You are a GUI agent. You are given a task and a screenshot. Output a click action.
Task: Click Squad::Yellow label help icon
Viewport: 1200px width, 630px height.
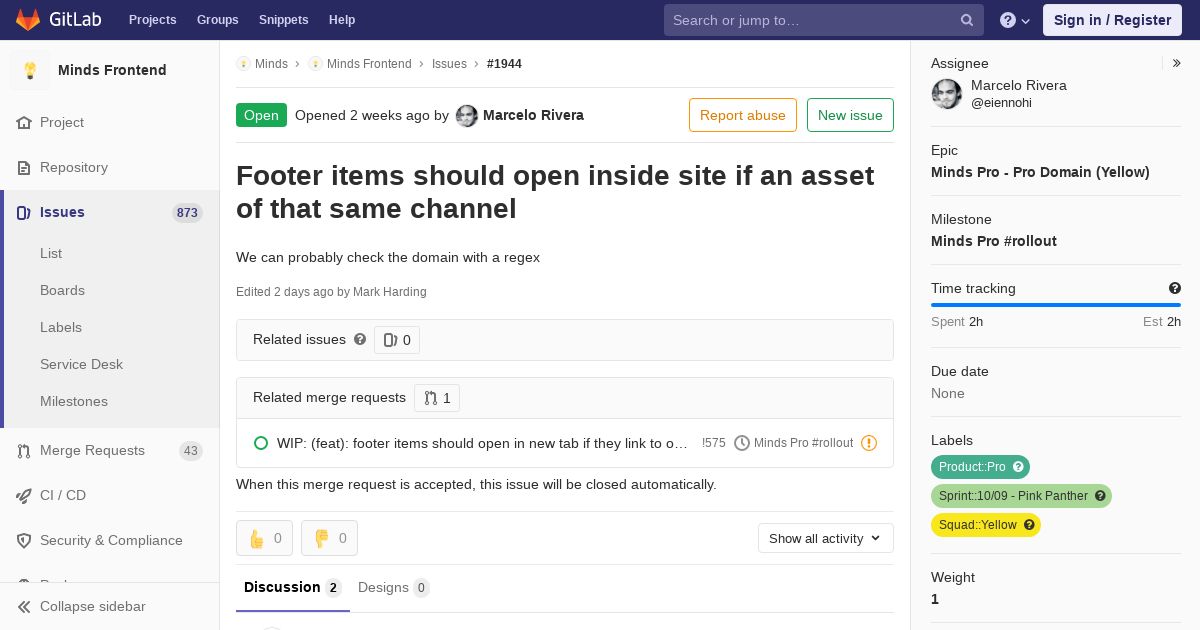click(1029, 525)
